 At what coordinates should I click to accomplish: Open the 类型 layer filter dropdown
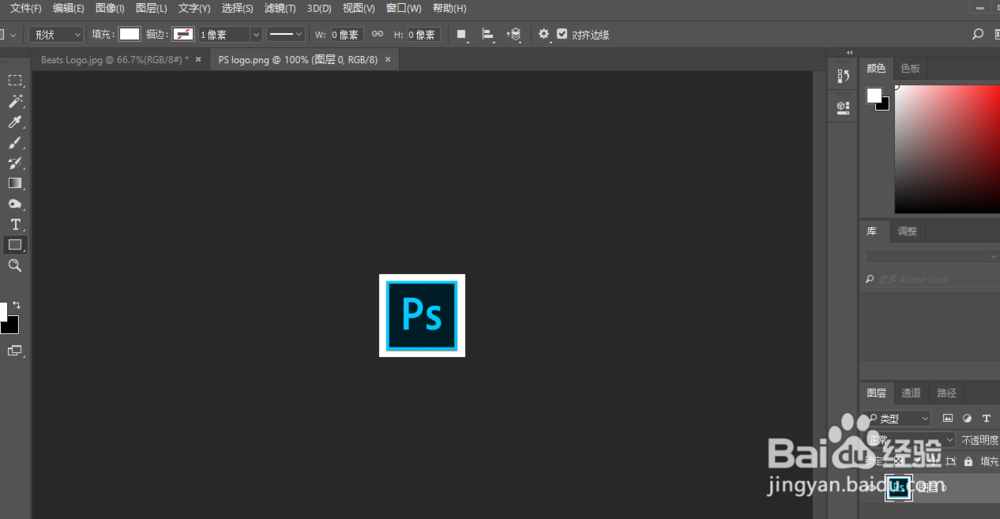[898, 418]
